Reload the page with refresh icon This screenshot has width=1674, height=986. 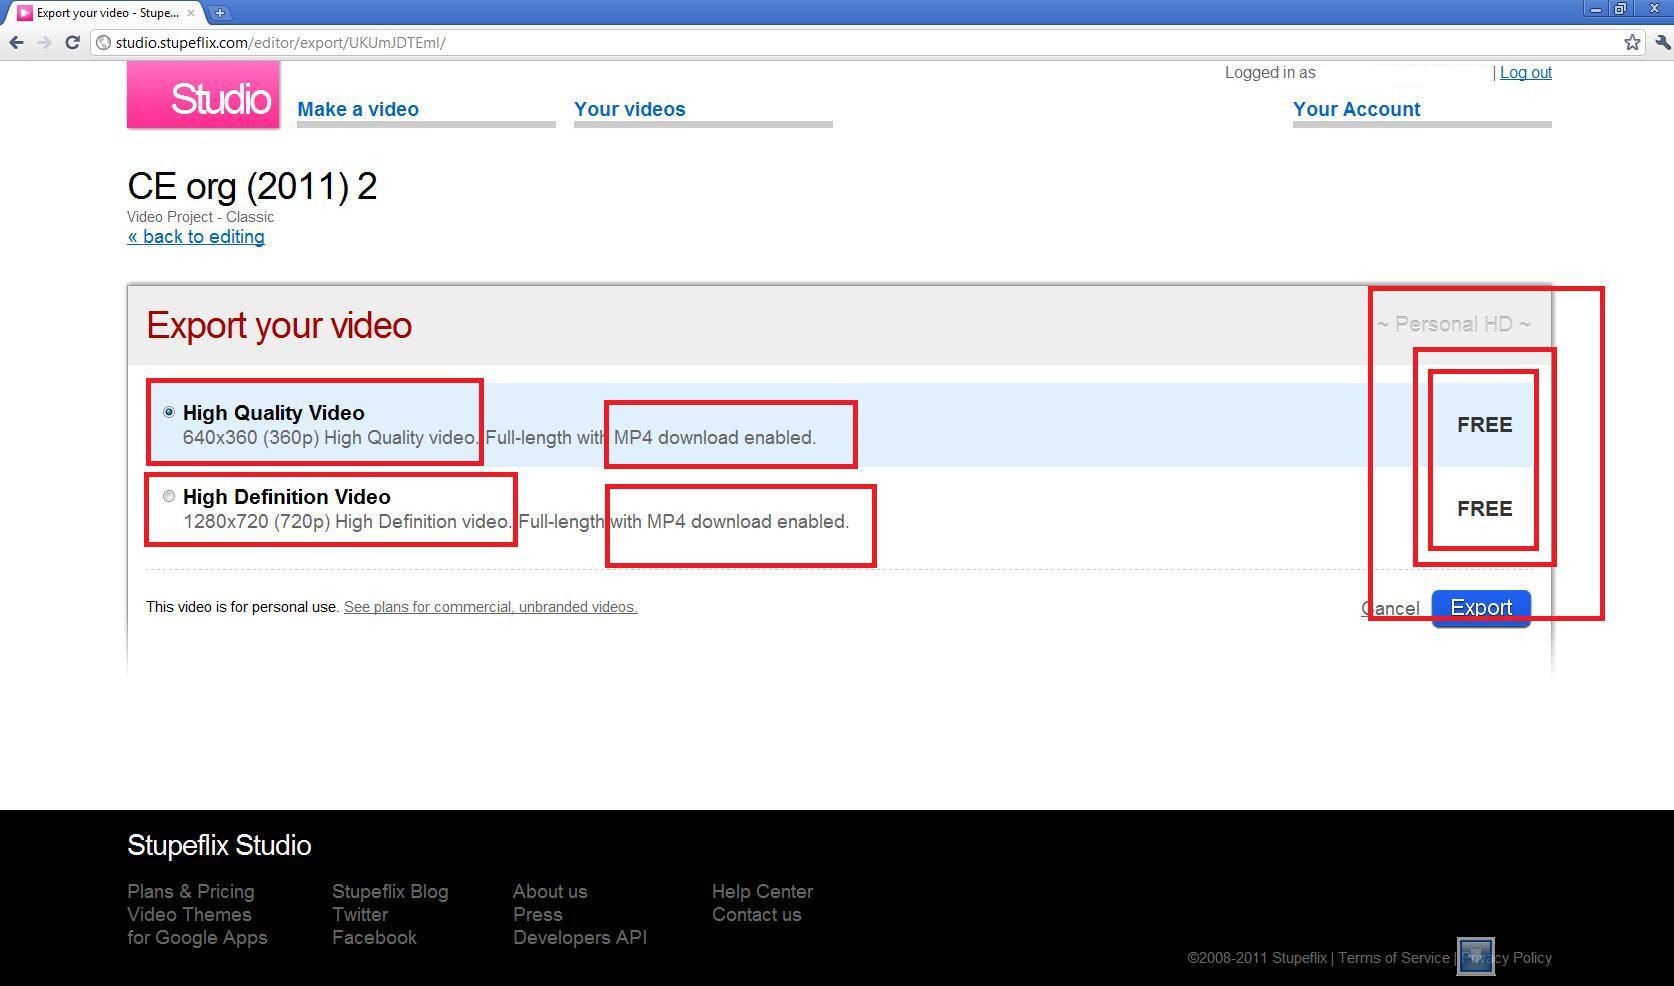pos(72,42)
